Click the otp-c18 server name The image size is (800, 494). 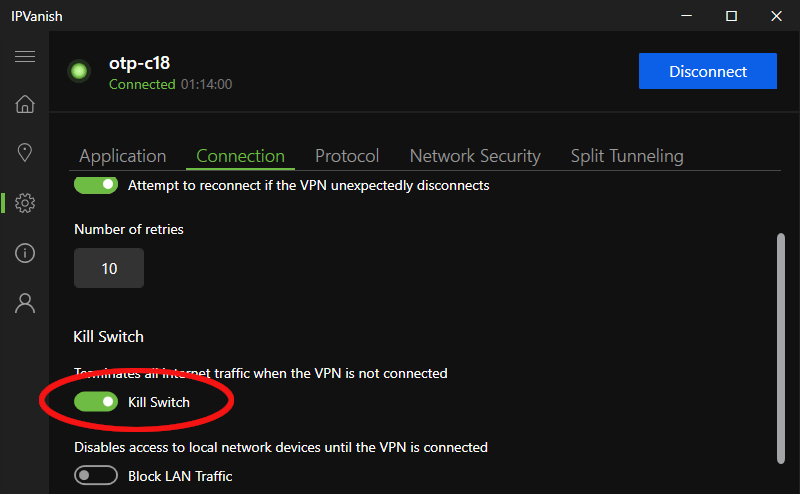click(x=139, y=63)
